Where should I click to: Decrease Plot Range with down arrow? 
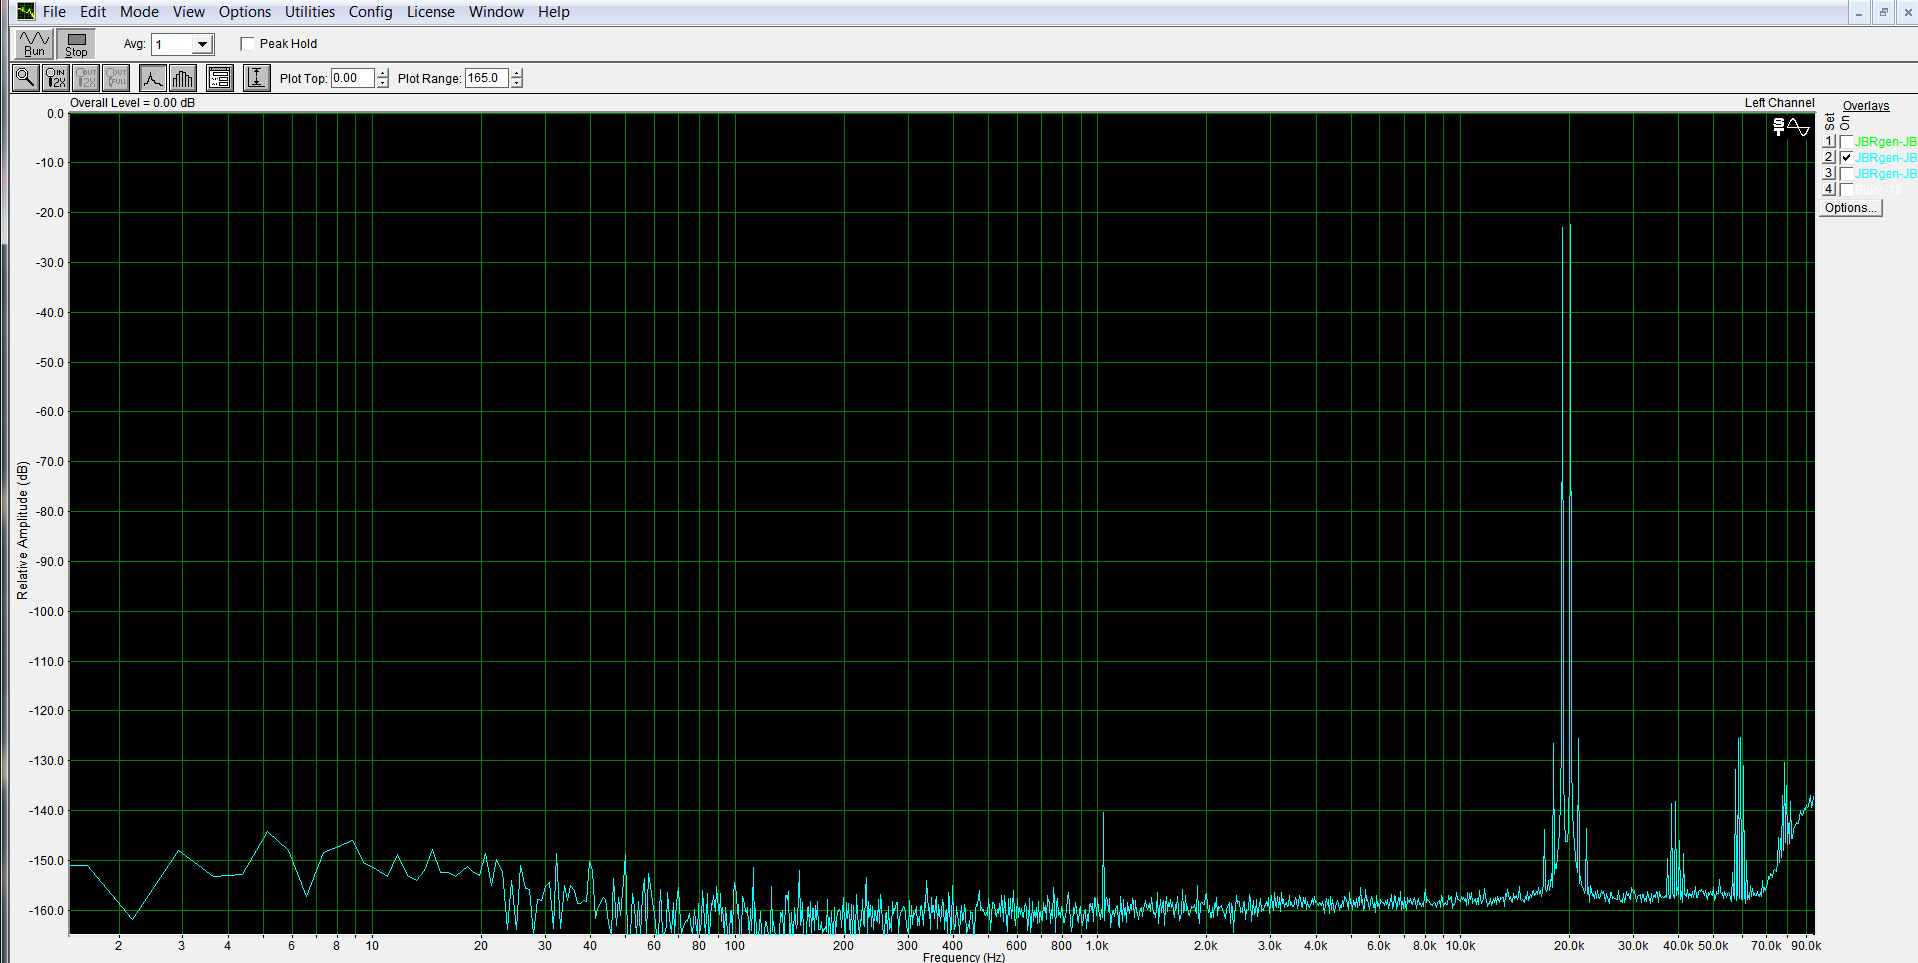point(517,83)
